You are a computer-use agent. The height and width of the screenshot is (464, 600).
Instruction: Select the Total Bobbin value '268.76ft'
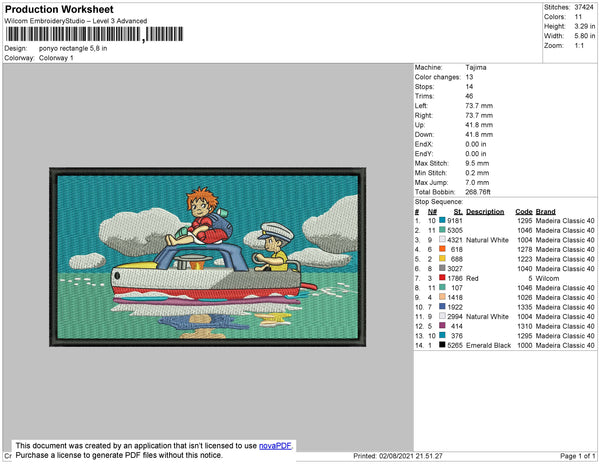(x=478, y=192)
